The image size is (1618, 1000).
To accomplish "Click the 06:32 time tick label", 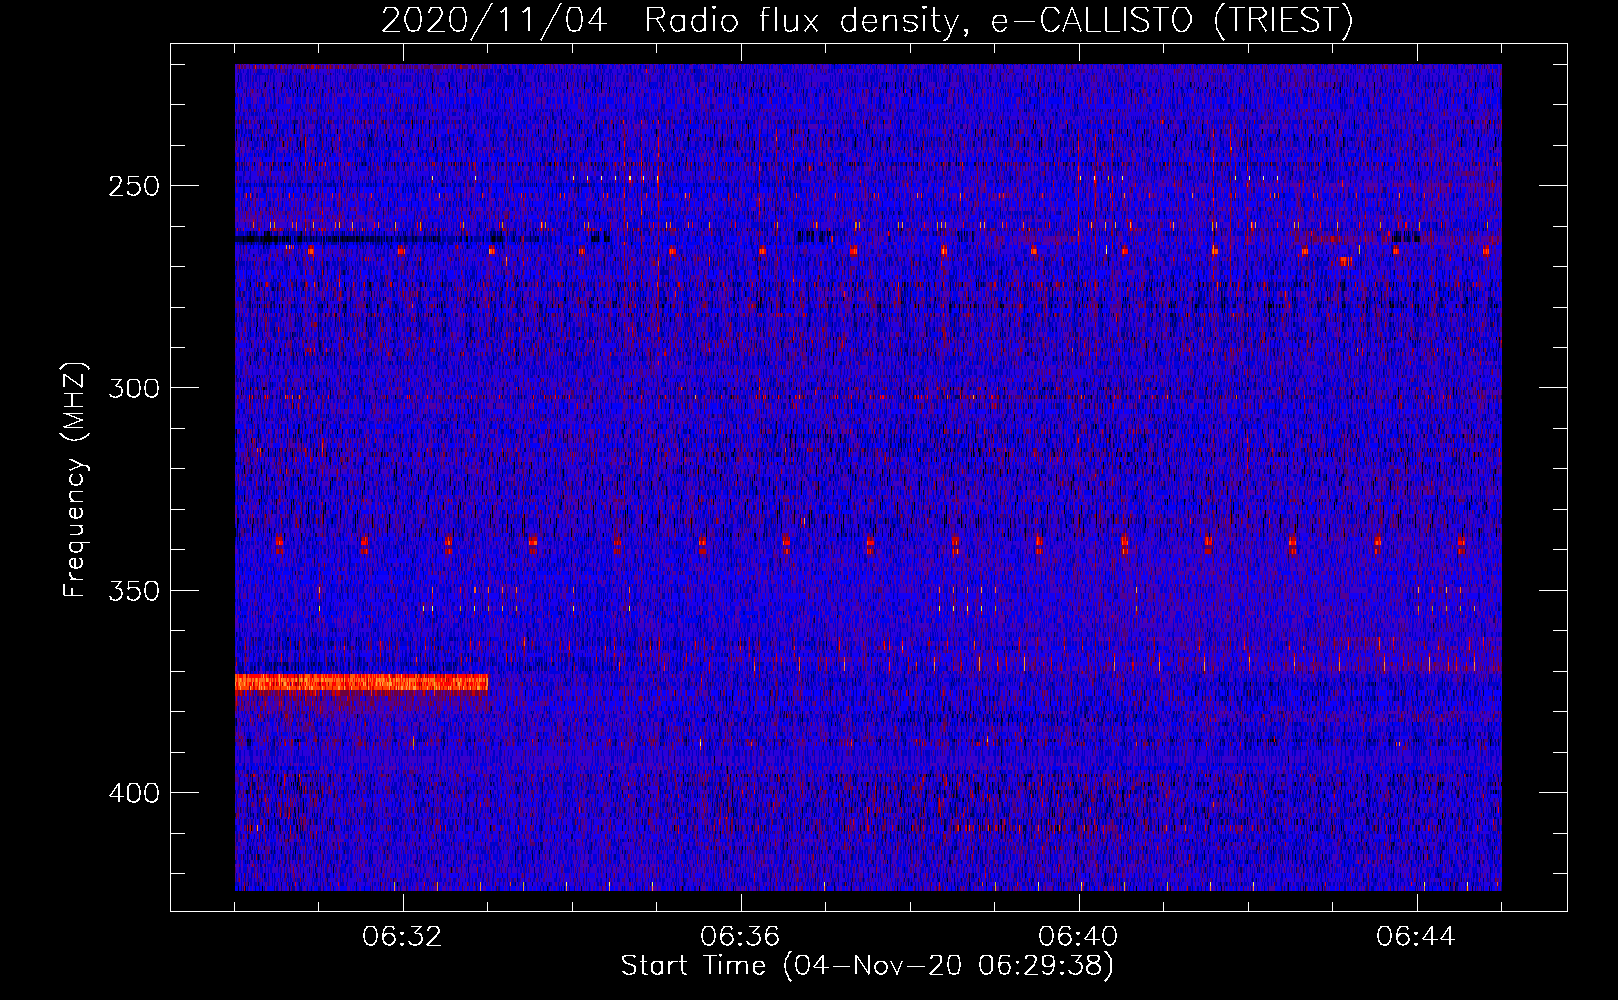I will (402, 937).
